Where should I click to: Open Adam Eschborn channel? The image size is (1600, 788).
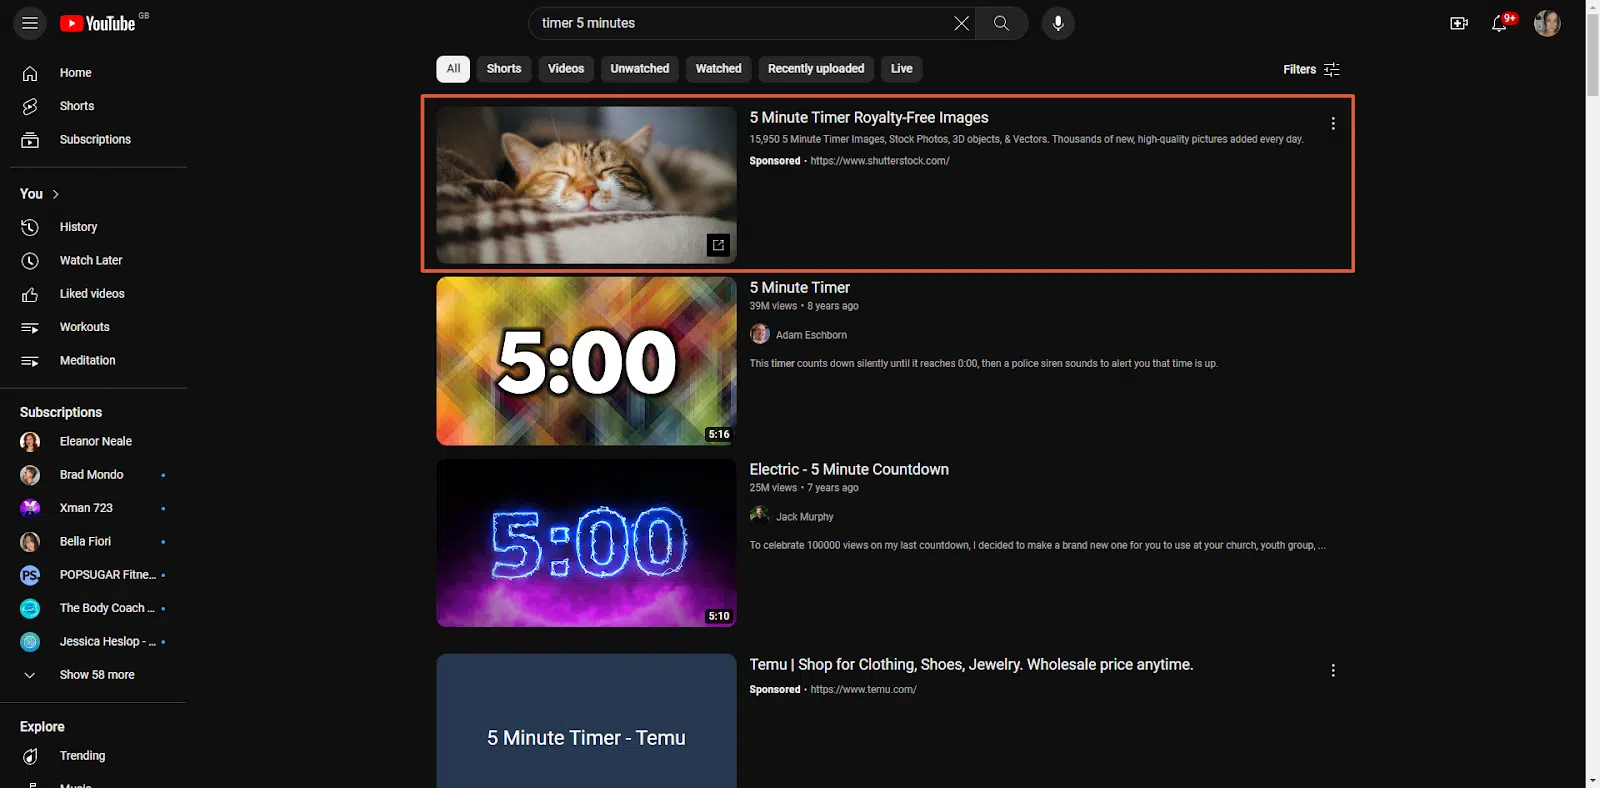[811, 335]
